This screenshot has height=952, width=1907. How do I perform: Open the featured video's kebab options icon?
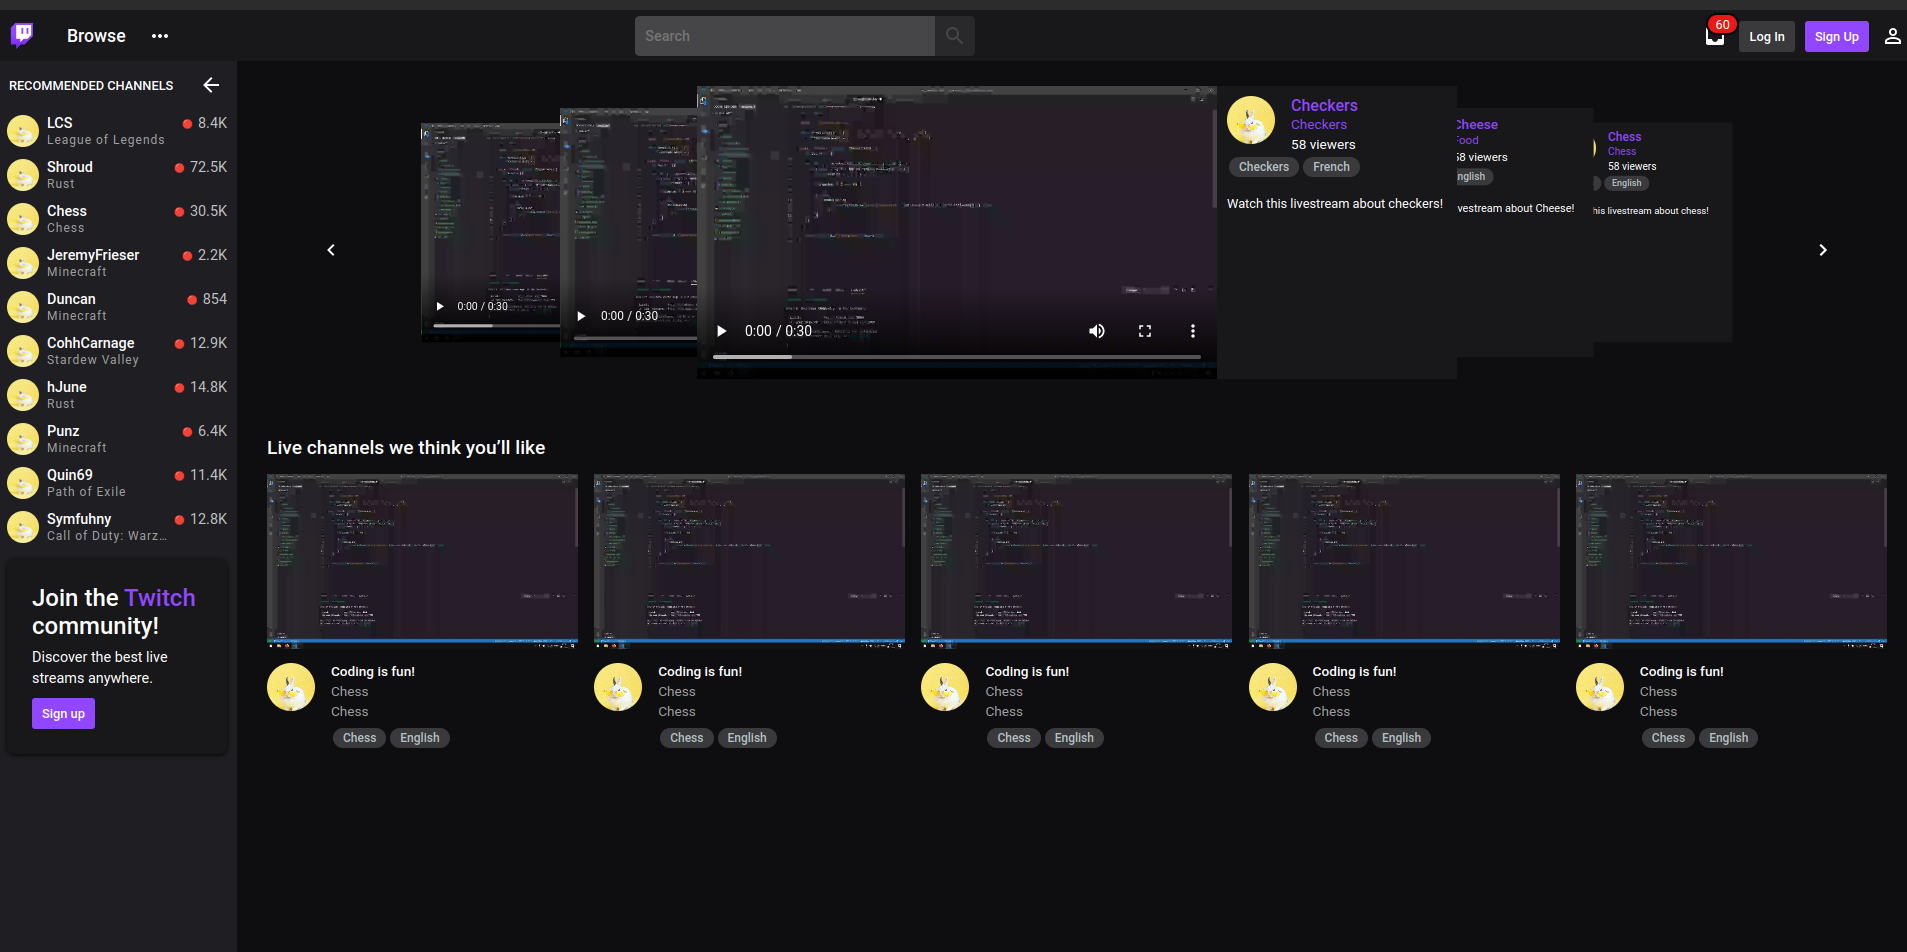coord(1193,330)
